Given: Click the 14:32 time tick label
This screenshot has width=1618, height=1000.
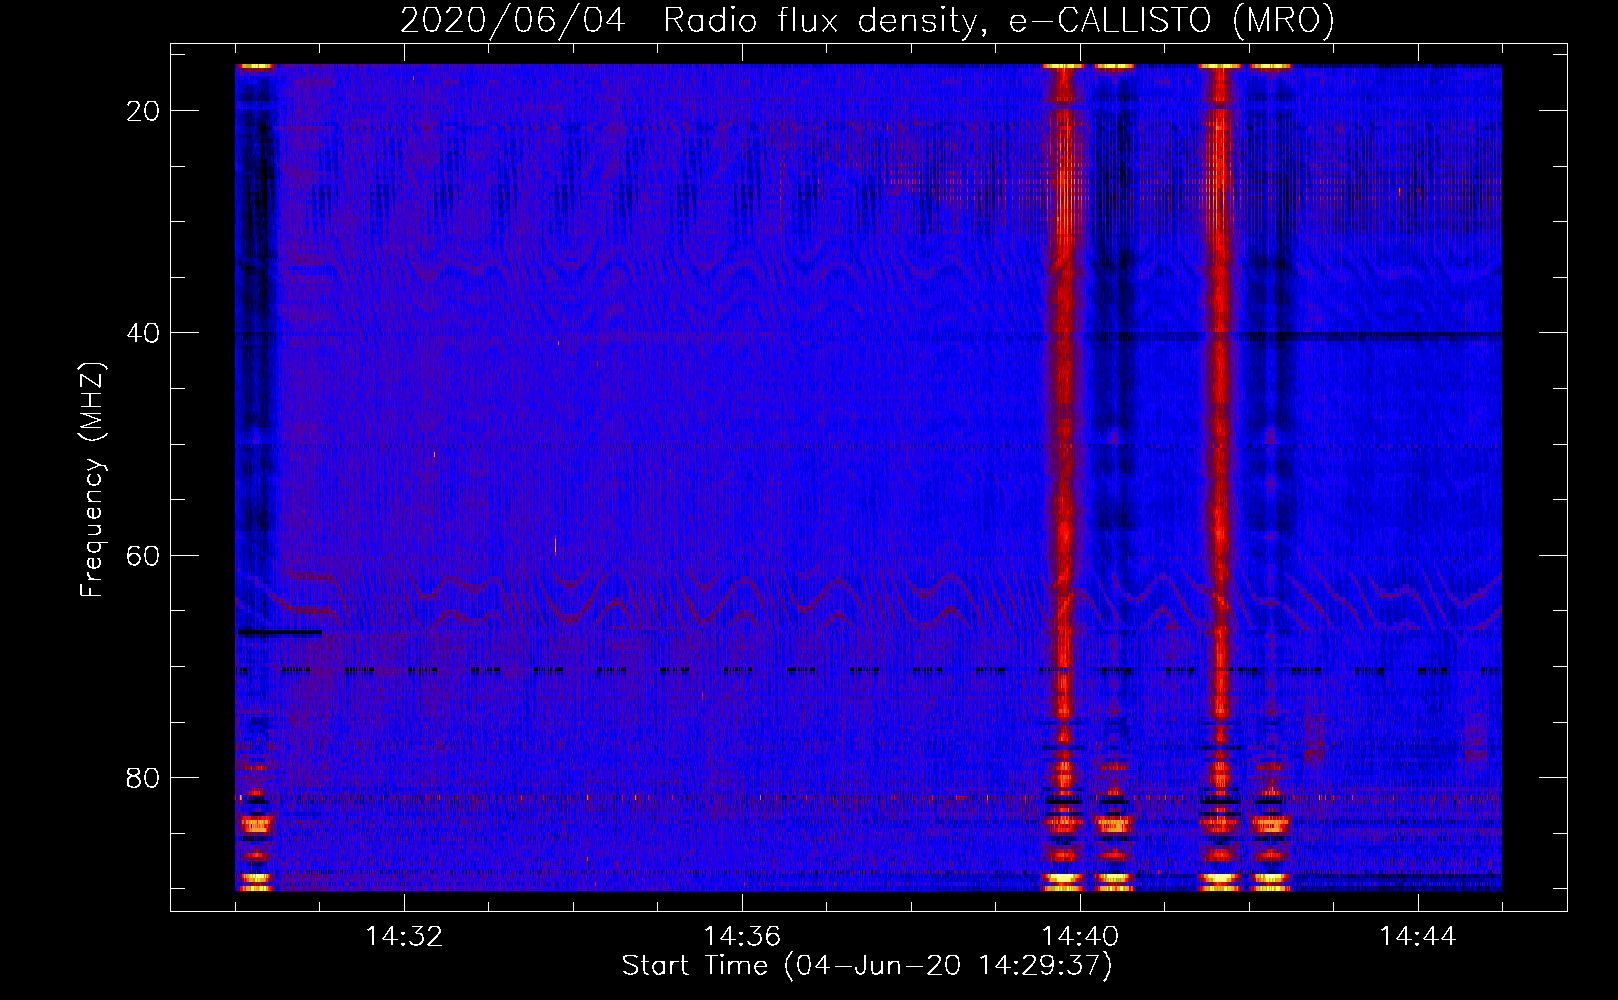Looking at the screenshot, I should [404, 937].
